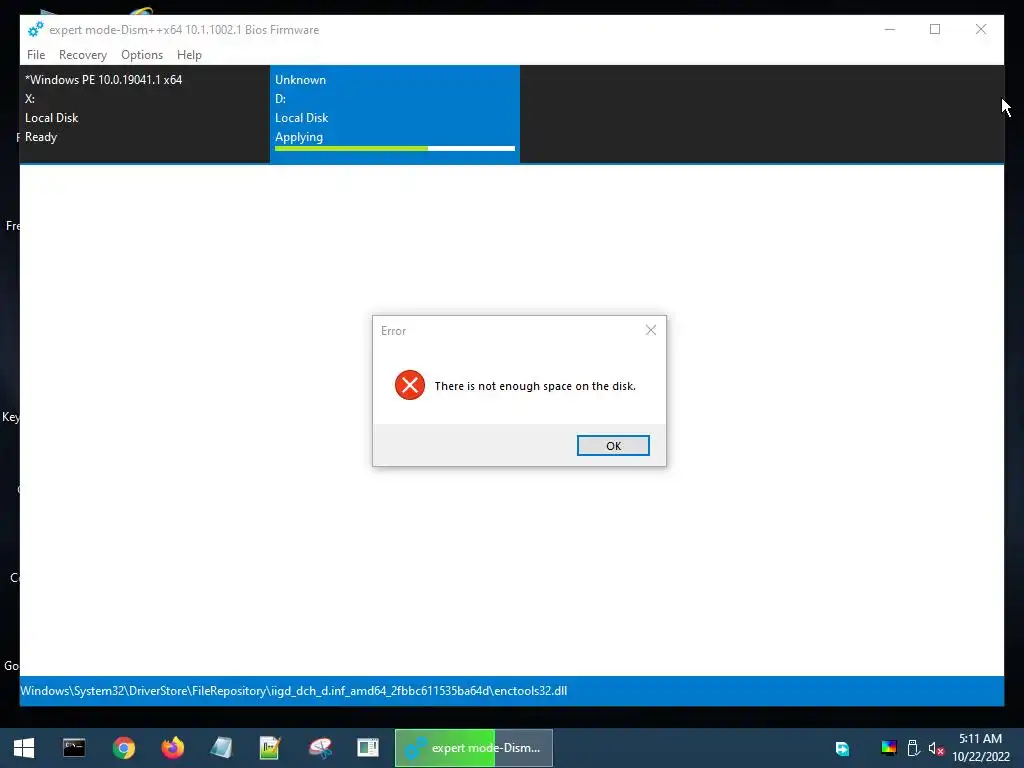Open the disk tool taskbar icon
The image size is (1024, 768).
pos(320,748)
